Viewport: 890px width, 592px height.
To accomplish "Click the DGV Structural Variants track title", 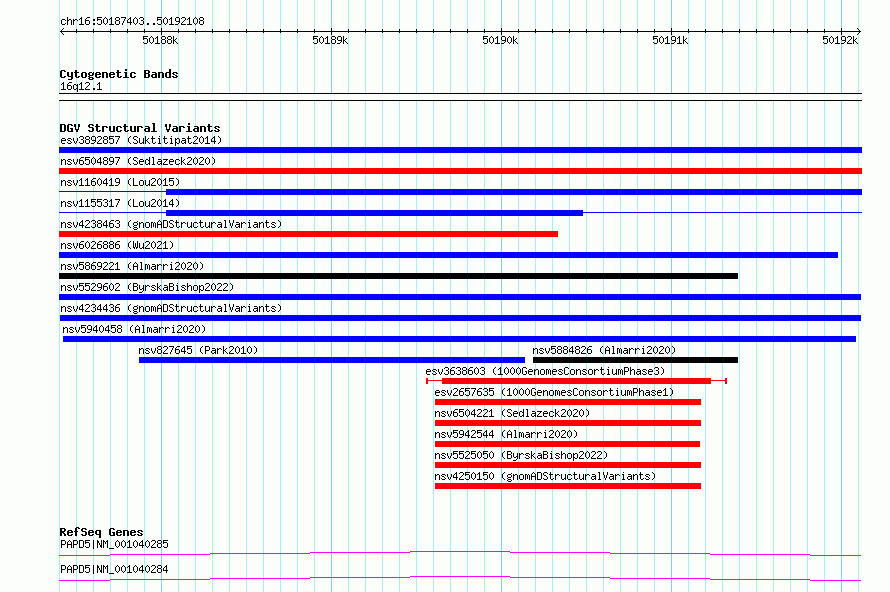I will coord(140,128).
